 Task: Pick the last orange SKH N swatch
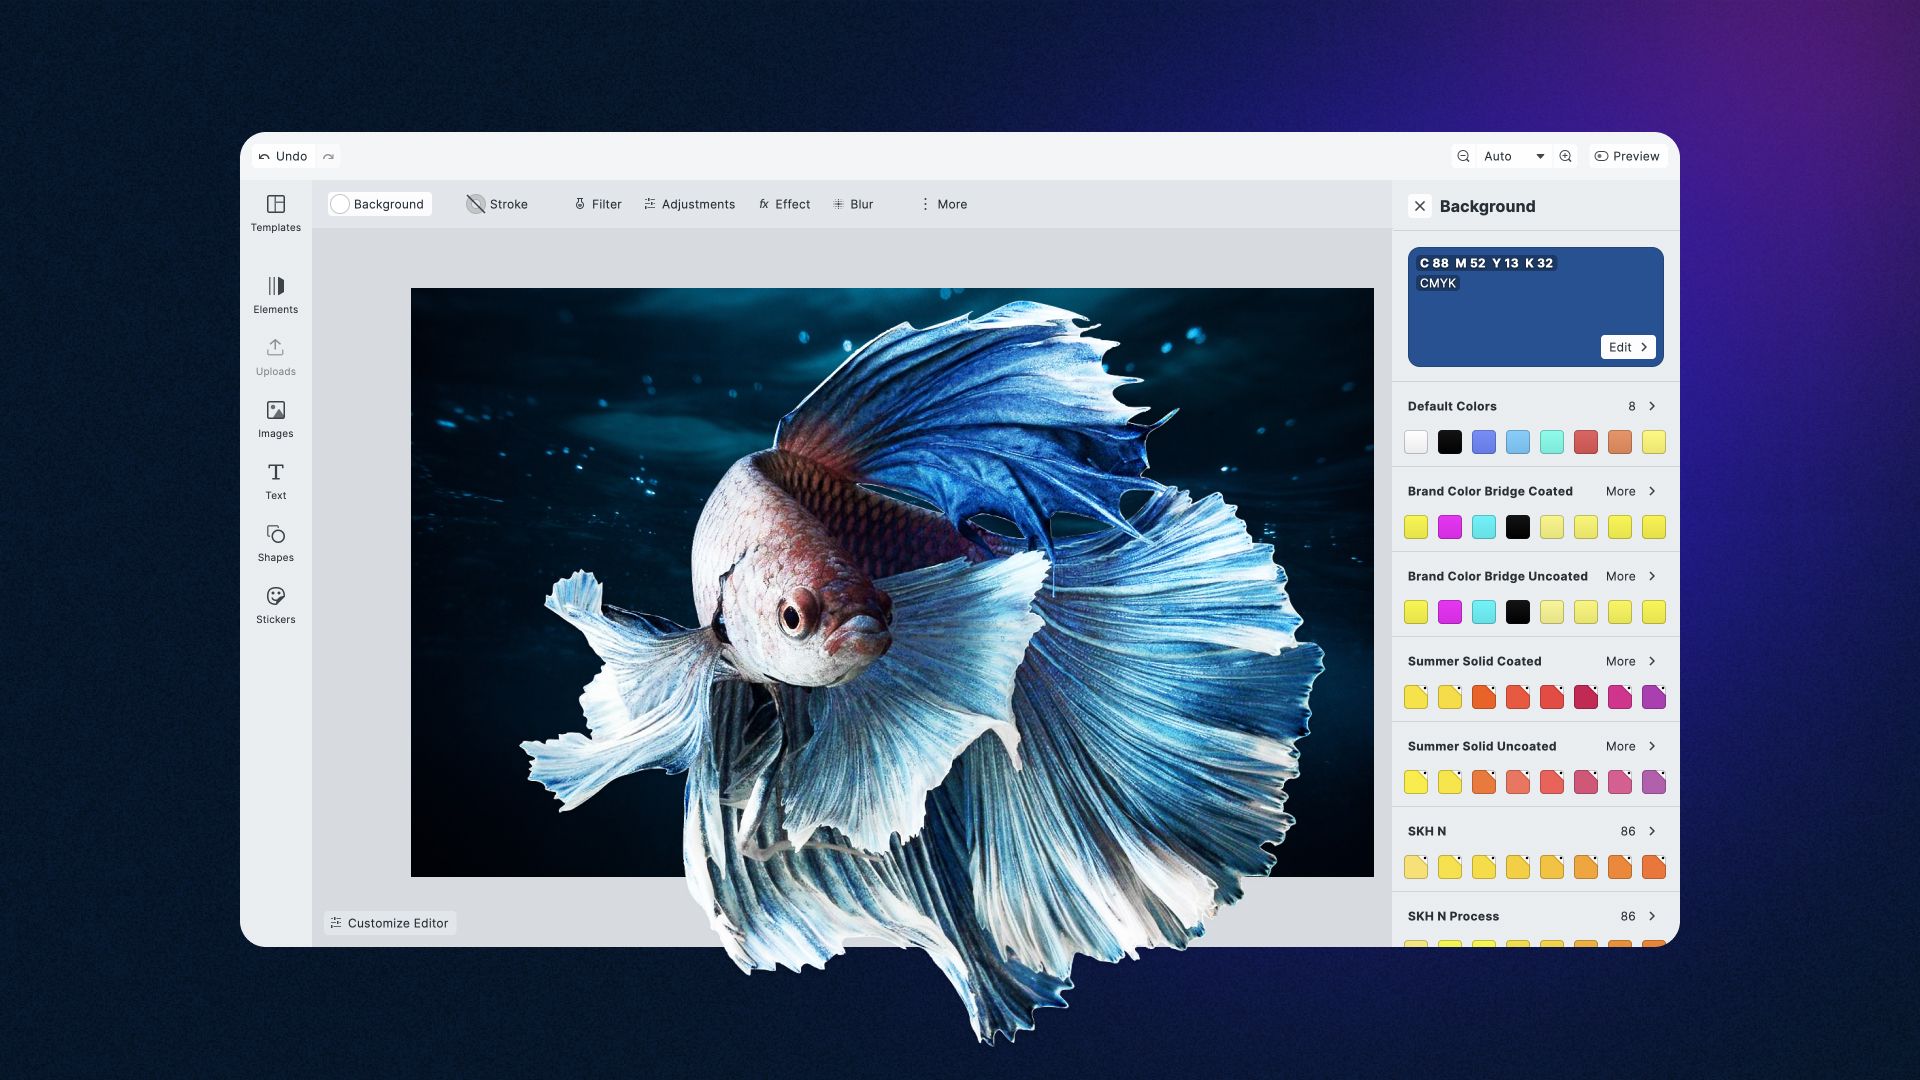coord(1654,867)
